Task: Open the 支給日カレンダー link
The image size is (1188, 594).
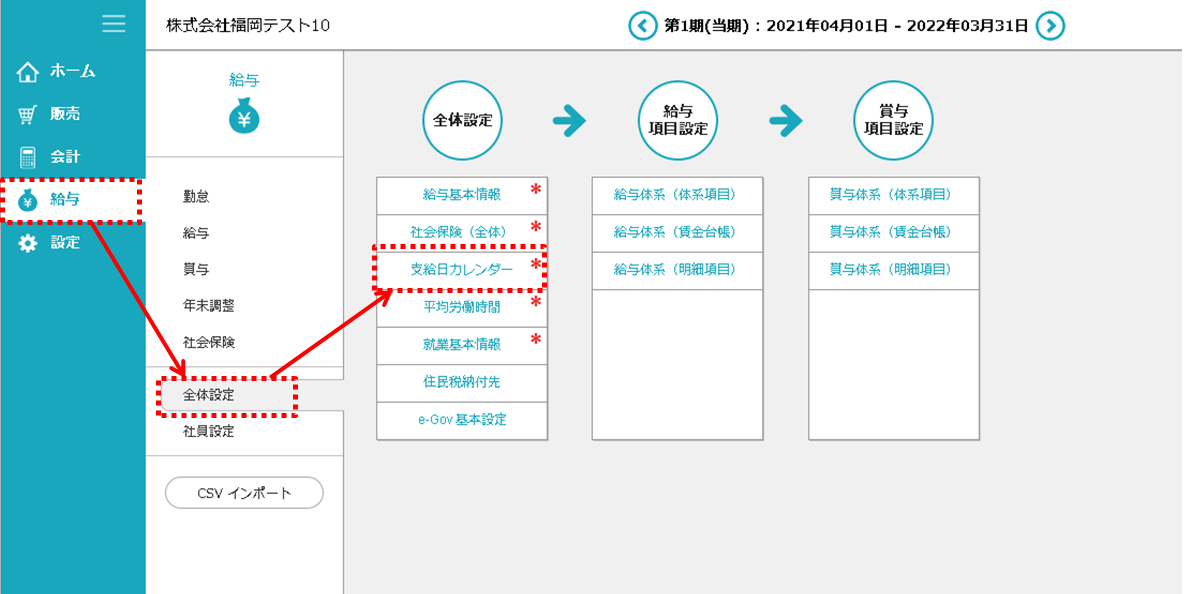Action: (461, 270)
